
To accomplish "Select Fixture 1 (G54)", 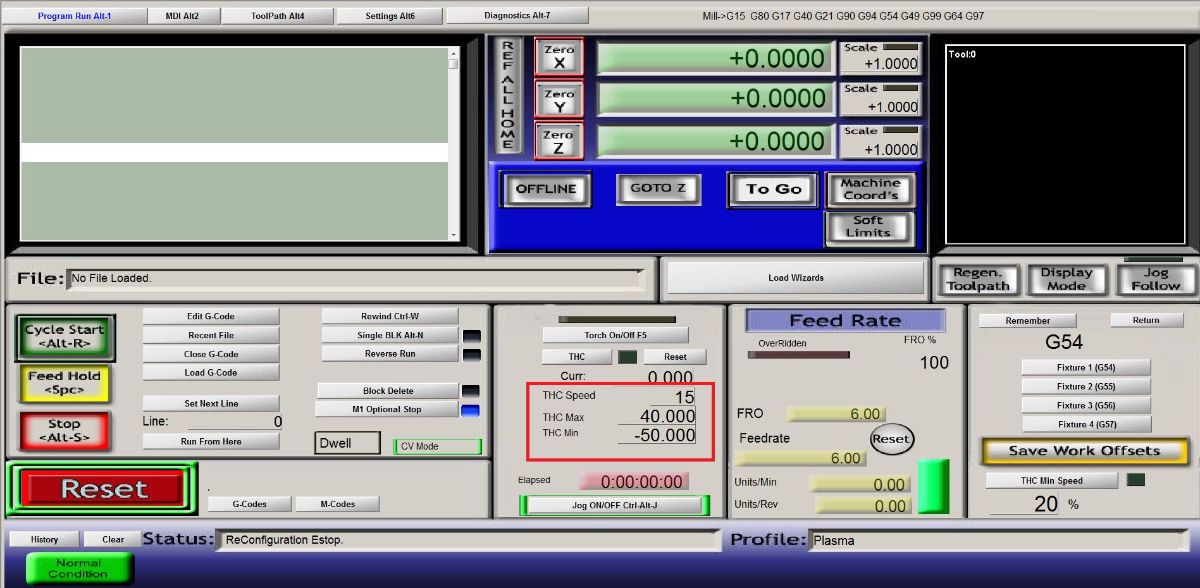I will click(x=1086, y=367).
